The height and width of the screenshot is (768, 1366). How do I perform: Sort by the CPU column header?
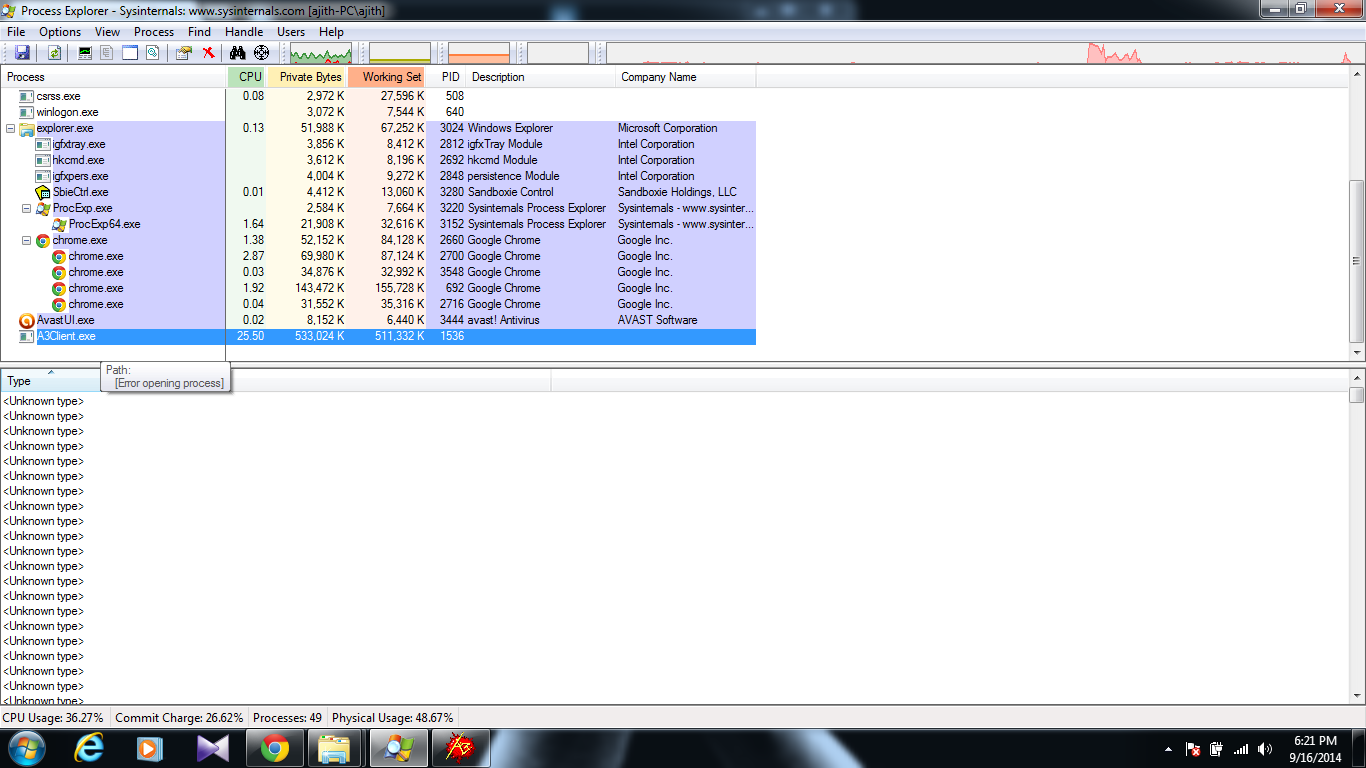tap(247, 77)
